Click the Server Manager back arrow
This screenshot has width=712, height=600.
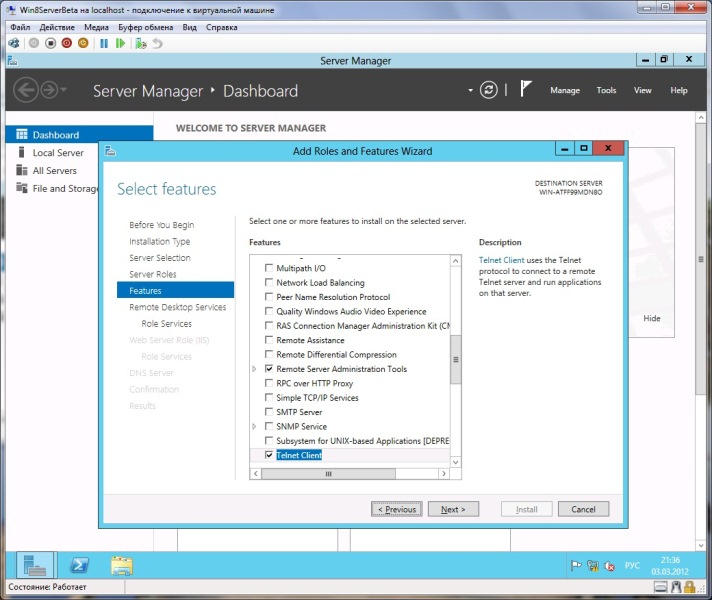click(x=25, y=90)
